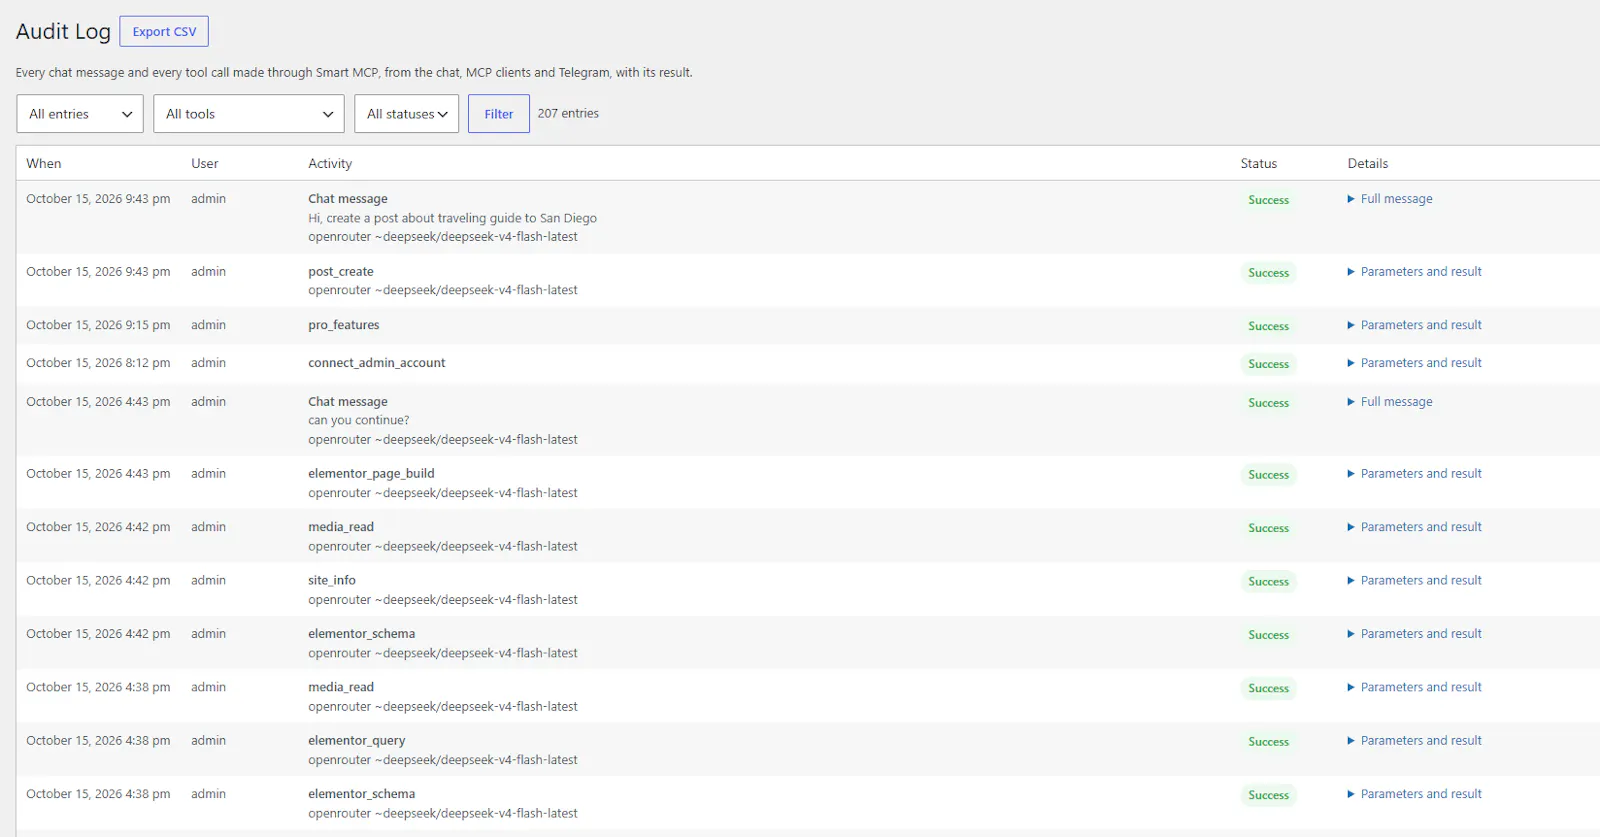Expand Parameters and result for post_create

pos(1415,272)
